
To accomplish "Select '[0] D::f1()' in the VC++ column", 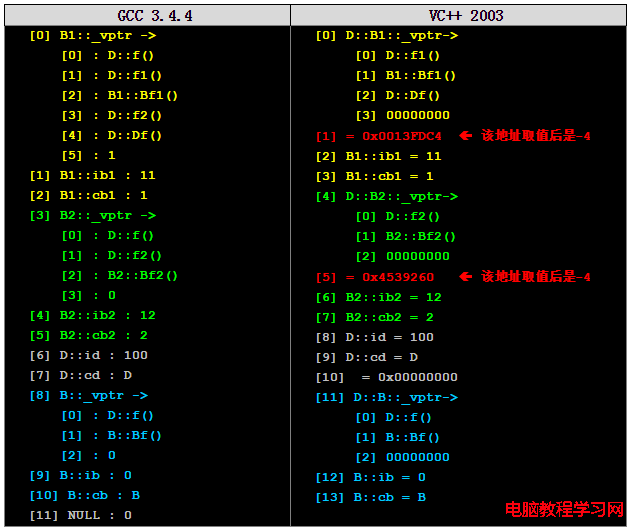I will point(398,55).
